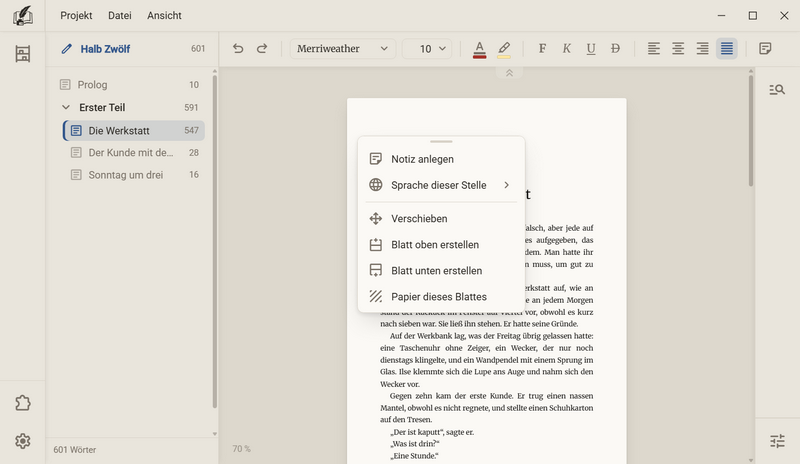This screenshot has width=800, height=464.
Task: Click the line „Der ist kaputt", sagte er.
Action: [x=432, y=432]
